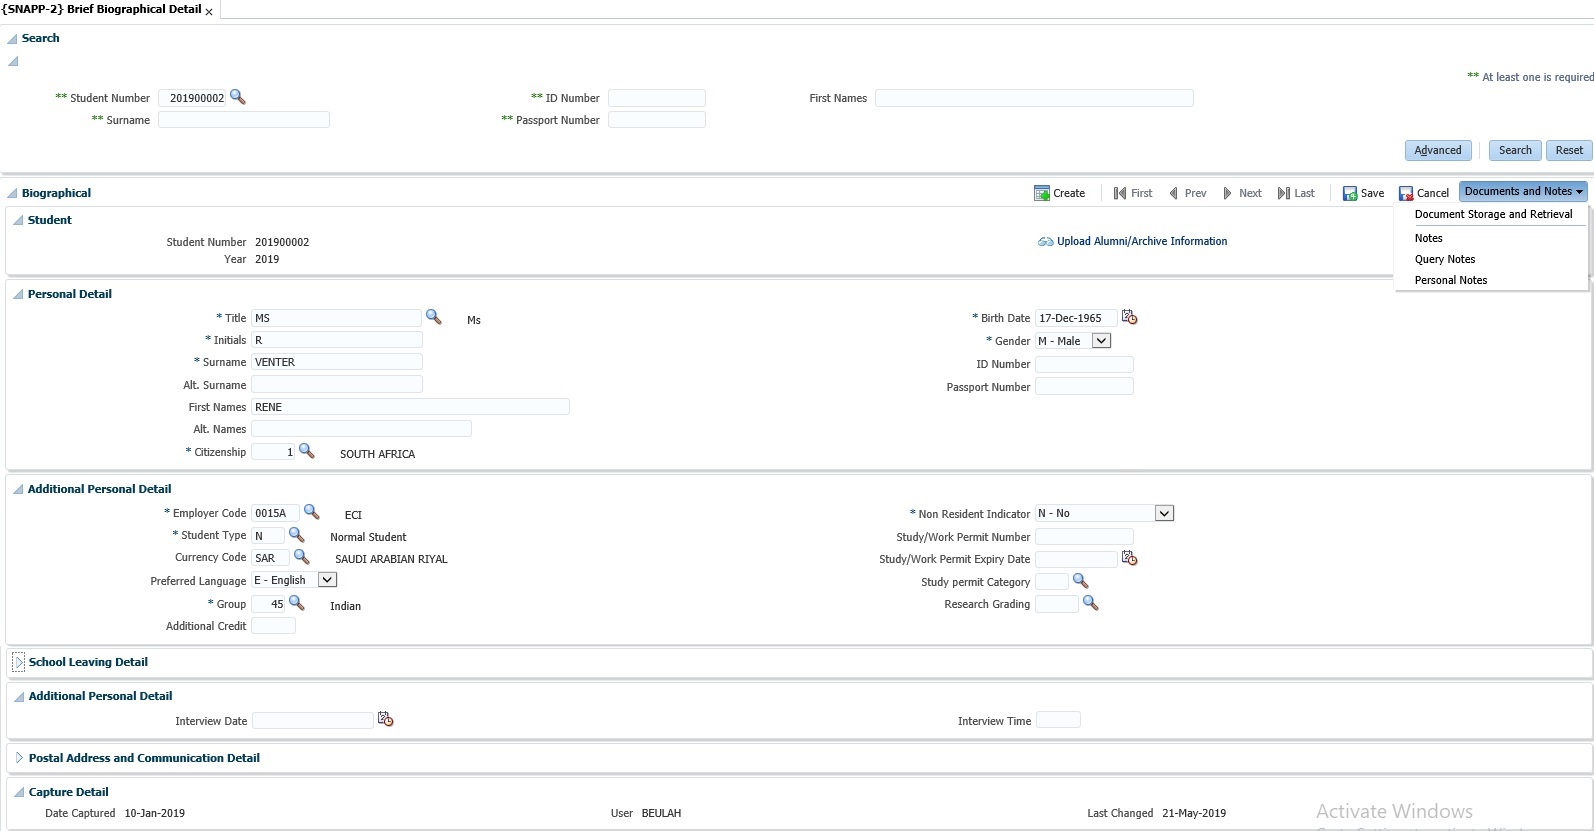Click the Research Grading lookup icon
The width and height of the screenshot is (1594, 831).
point(1090,603)
